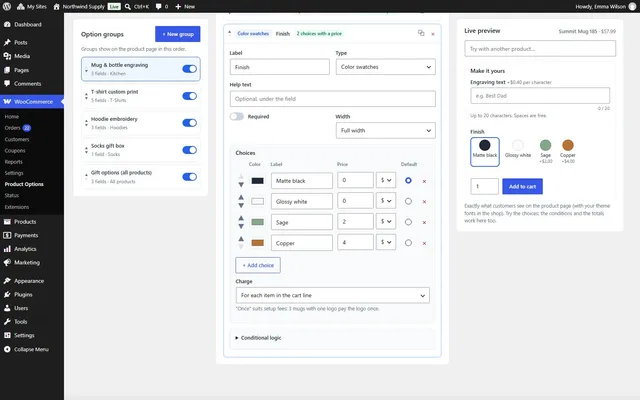Open WooCommerce menu item
This screenshot has width=640, height=400.
tap(32, 102)
